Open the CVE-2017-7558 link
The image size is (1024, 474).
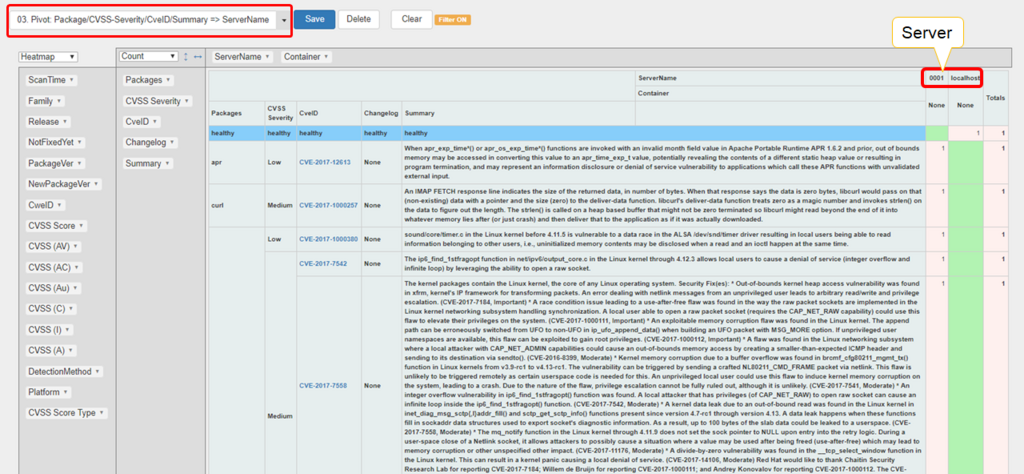[325, 385]
